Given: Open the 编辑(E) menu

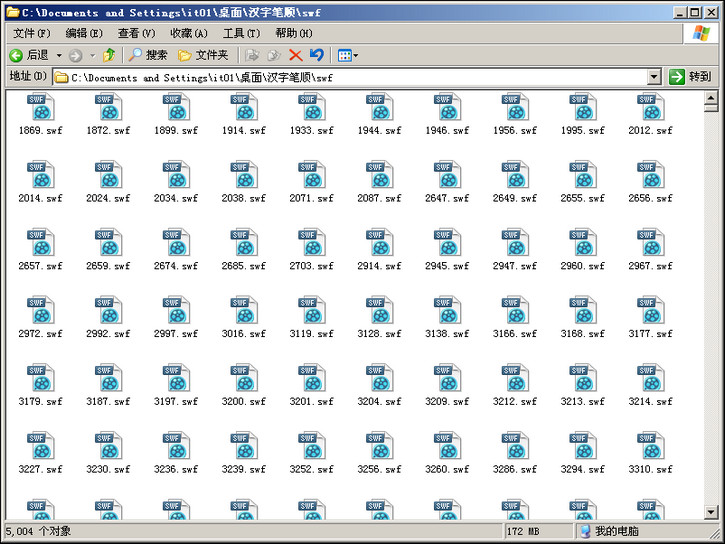Looking at the screenshot, I should 84,33.
